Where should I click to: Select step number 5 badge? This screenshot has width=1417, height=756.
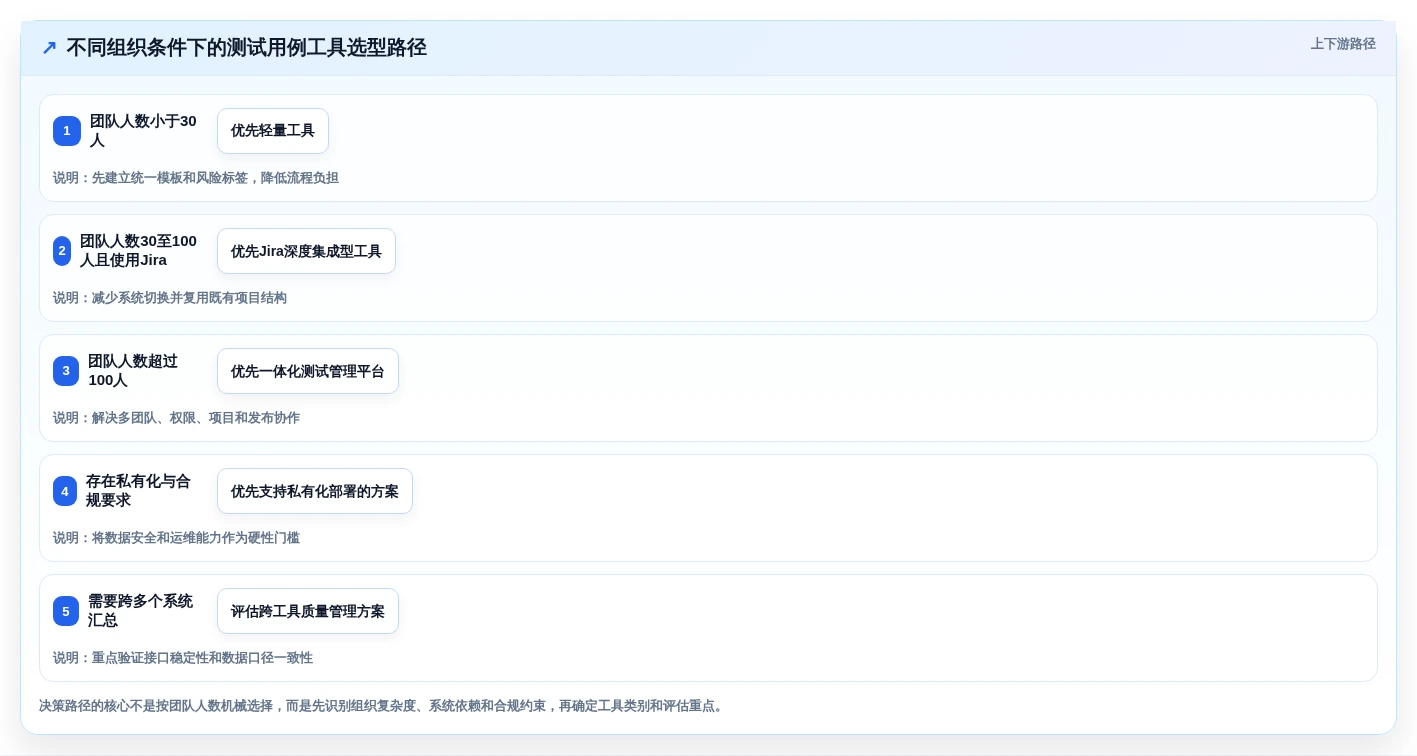[x=66, y=611]
